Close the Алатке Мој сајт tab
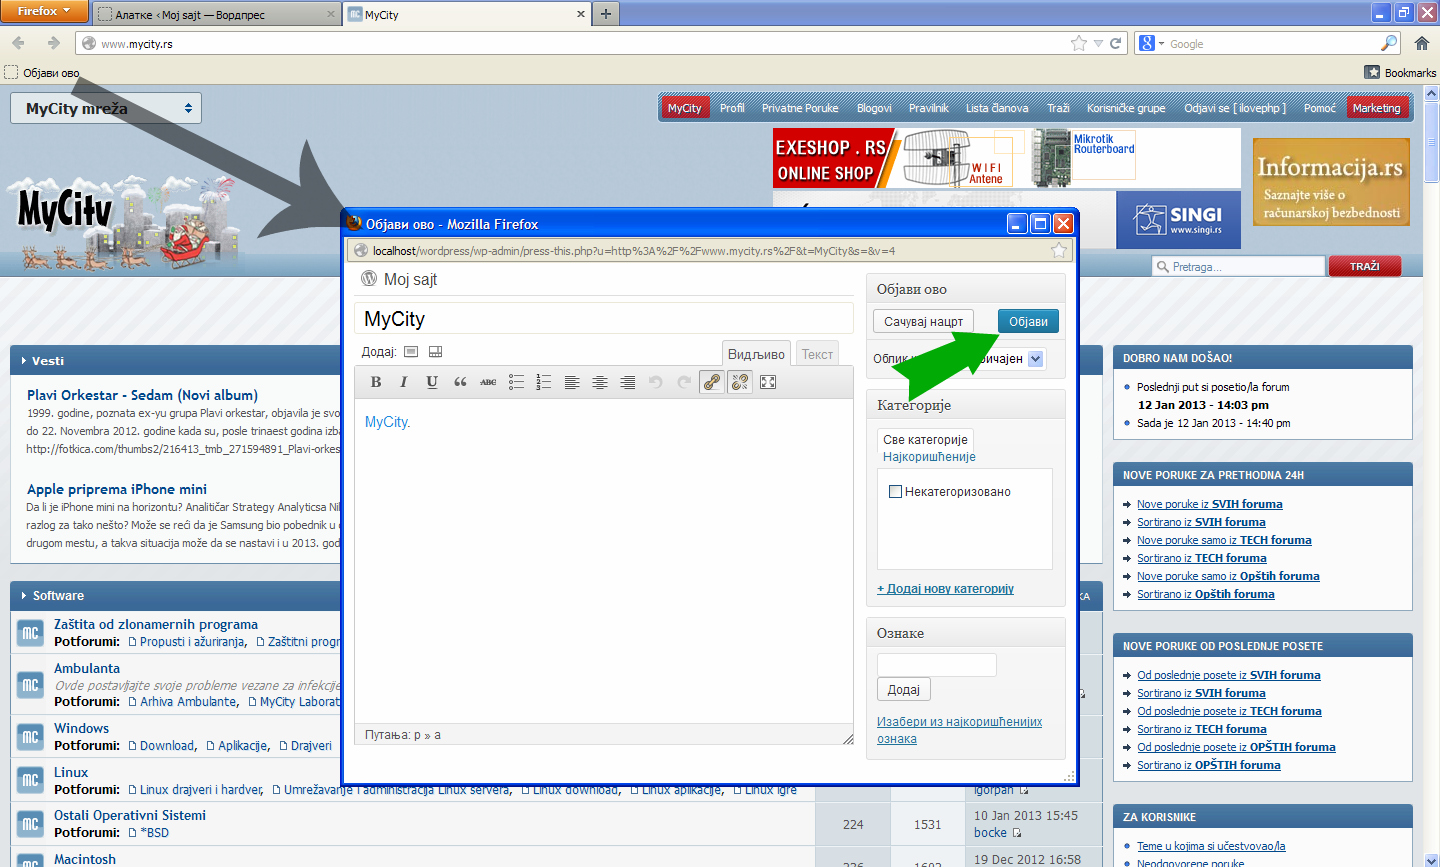The height and width of the screenshot is (867, 1440). [x=331, y=15]
